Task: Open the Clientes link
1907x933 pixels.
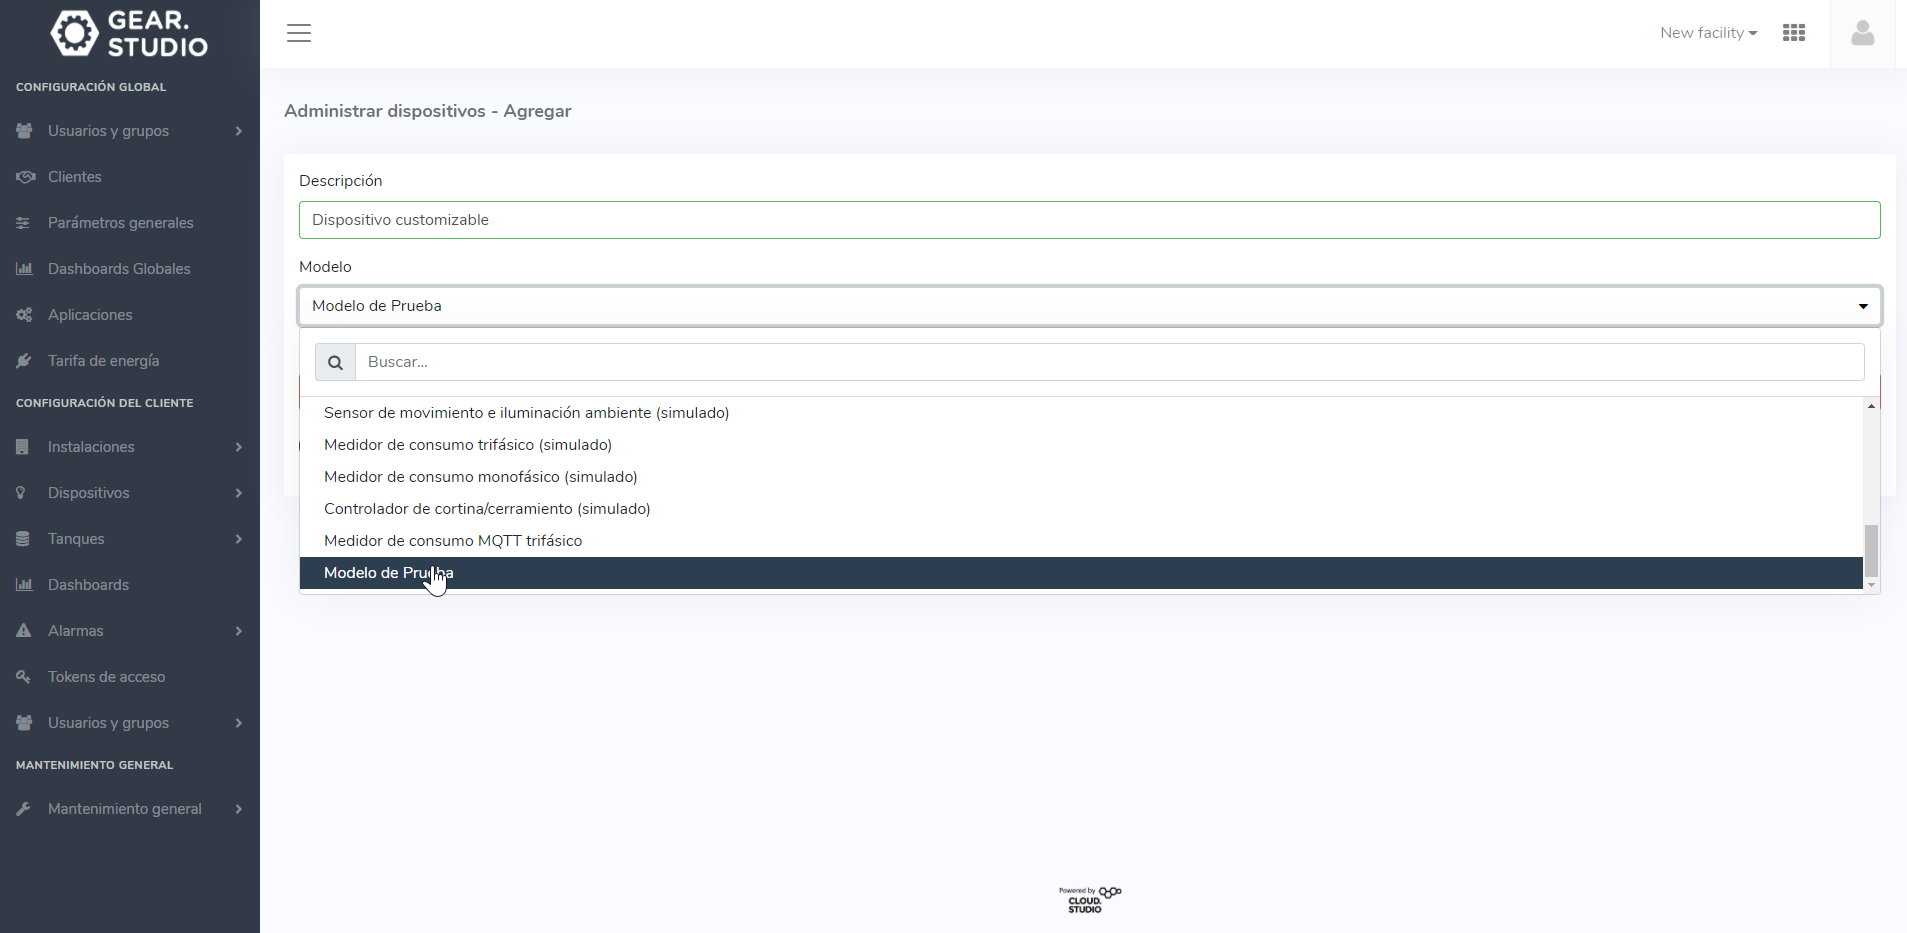Action: [74, 177]
